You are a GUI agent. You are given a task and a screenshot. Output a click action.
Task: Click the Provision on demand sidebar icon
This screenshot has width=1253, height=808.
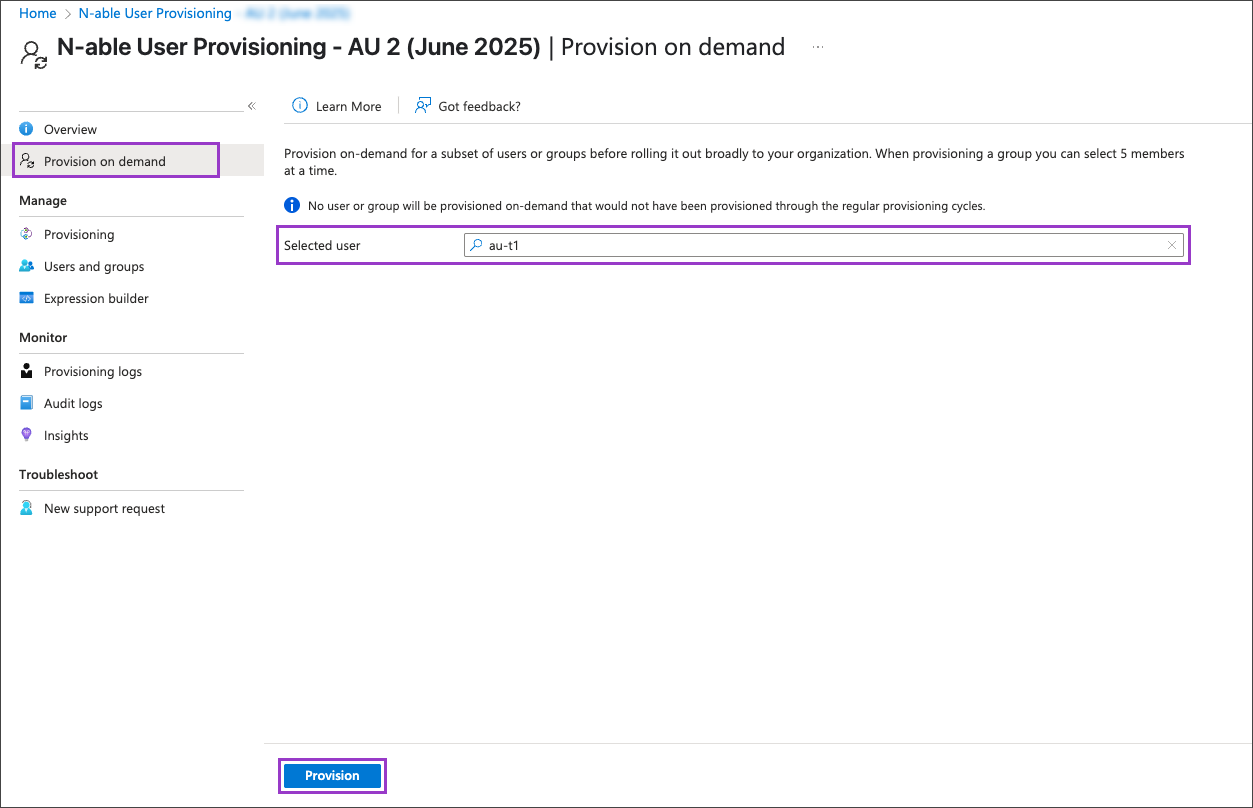[28, 161]
